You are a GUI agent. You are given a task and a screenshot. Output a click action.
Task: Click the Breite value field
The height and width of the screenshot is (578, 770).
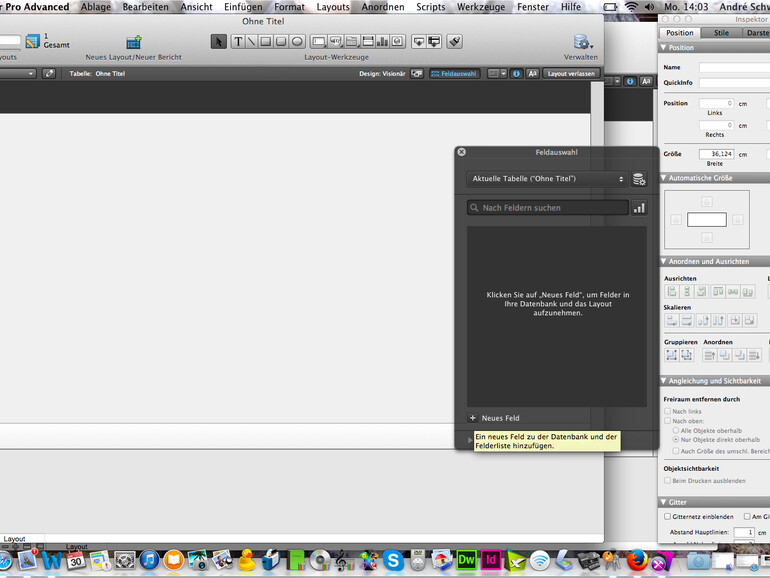pos(716,154)
